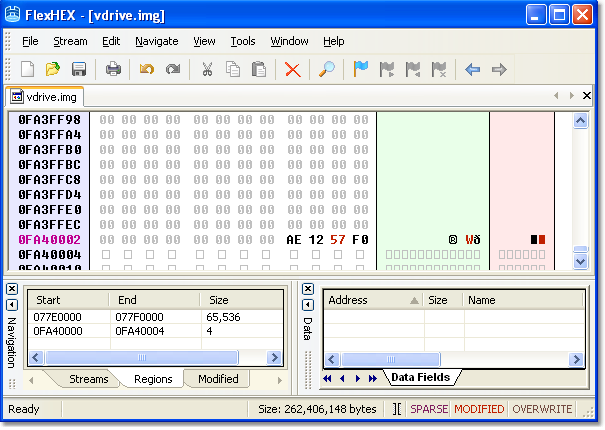Click the MODIFIED indicator in the status bar
605x430 pixels.
click(479, 409)
